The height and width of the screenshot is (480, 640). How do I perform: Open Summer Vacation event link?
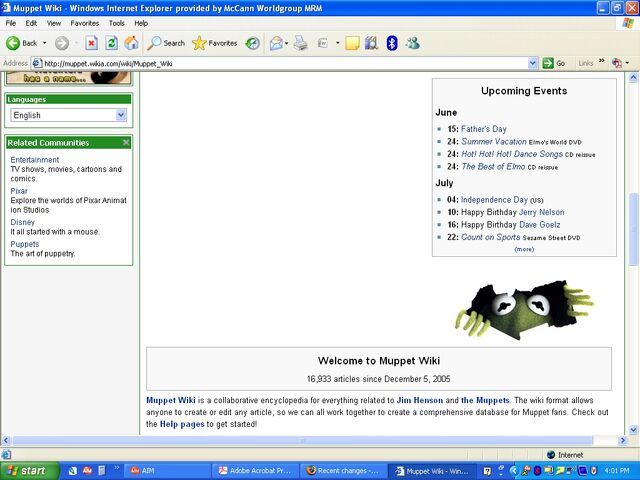tap(494, 142)
